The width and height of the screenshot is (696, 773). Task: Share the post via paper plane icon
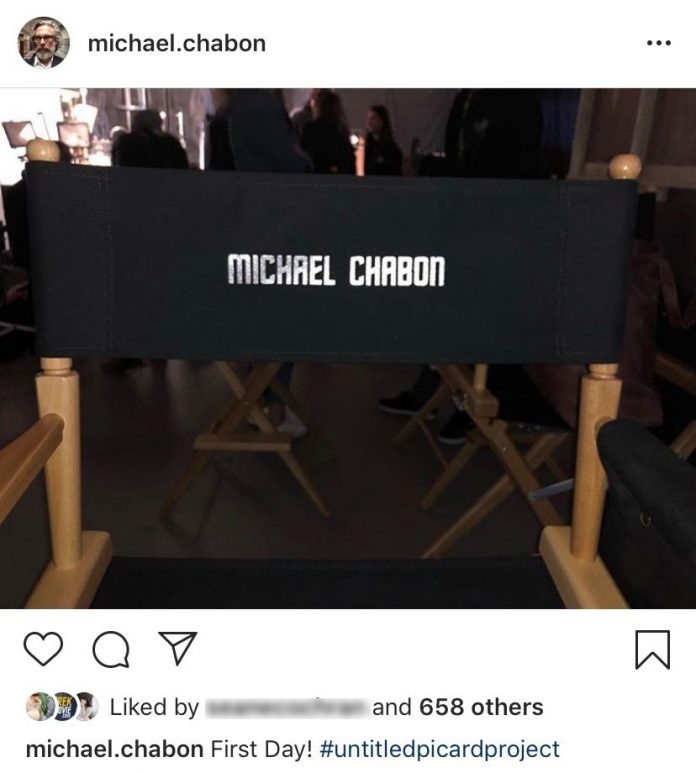pos(177,648)
